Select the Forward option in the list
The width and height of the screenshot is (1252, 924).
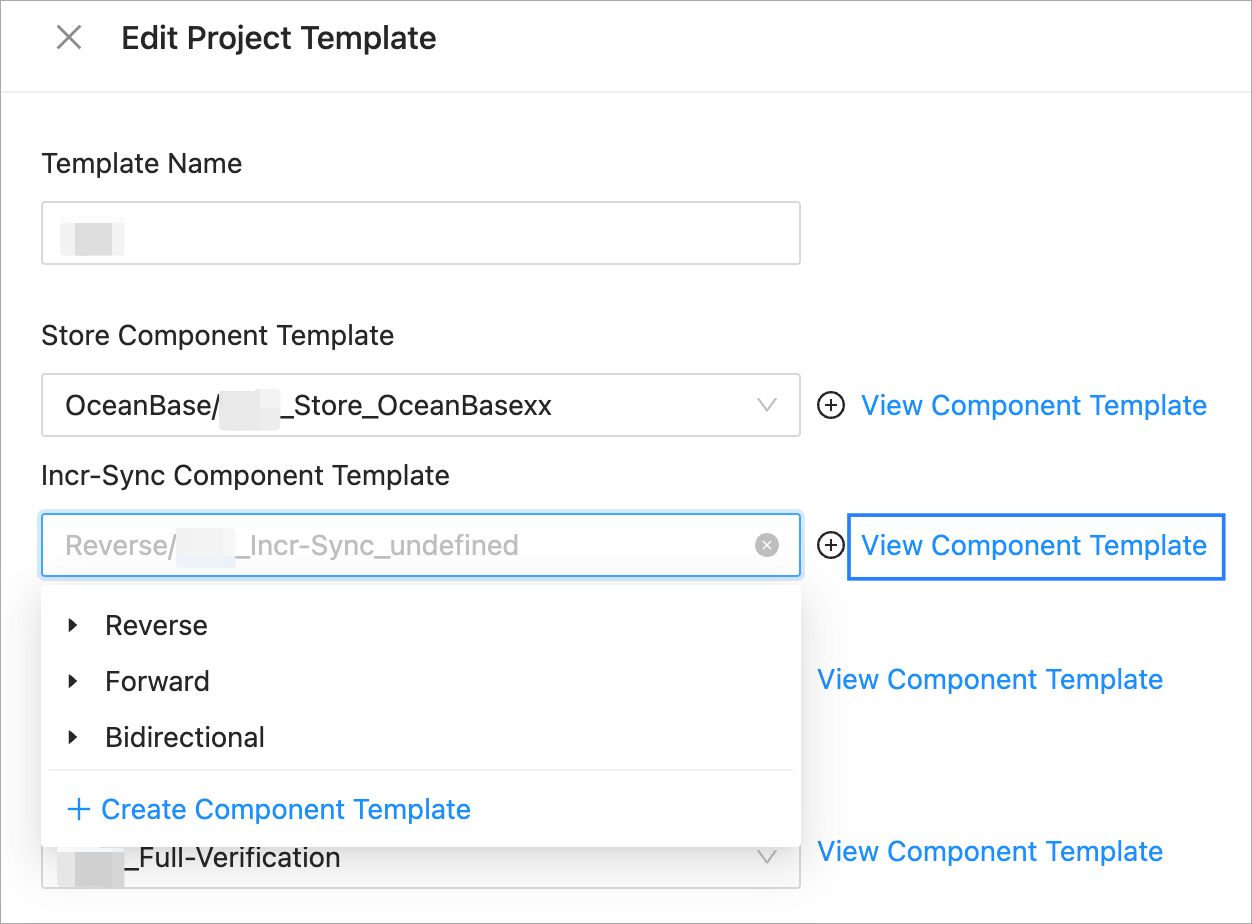click(x=158, y=682)
